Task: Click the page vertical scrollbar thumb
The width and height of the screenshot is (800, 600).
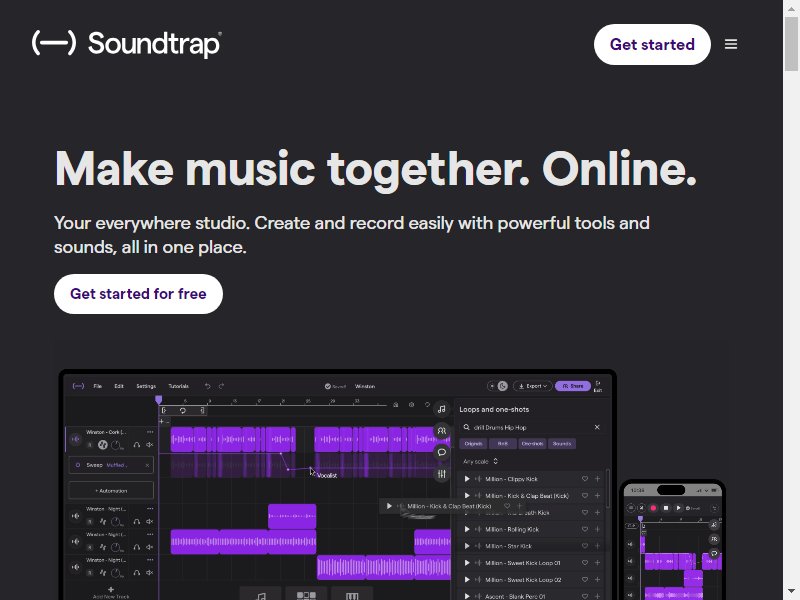Action: point(791,44)
